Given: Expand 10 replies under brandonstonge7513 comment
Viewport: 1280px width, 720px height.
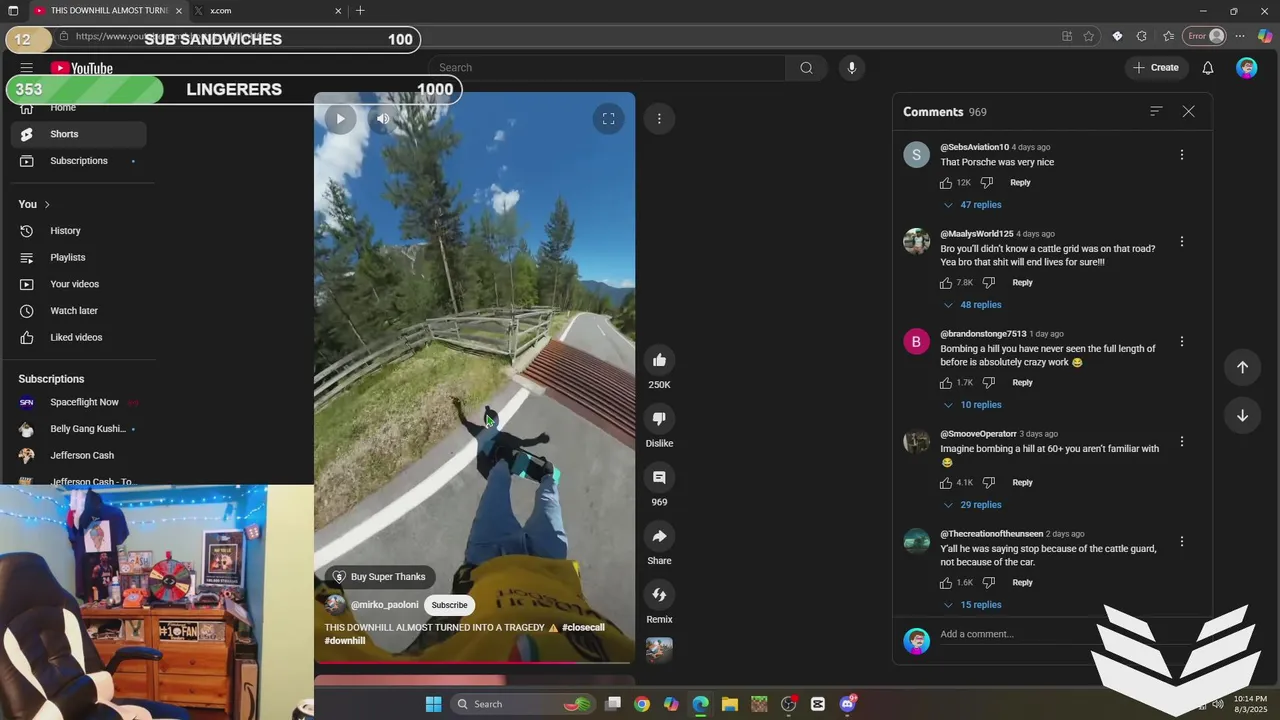Looking at the screenshot, I should coord(972,405).
